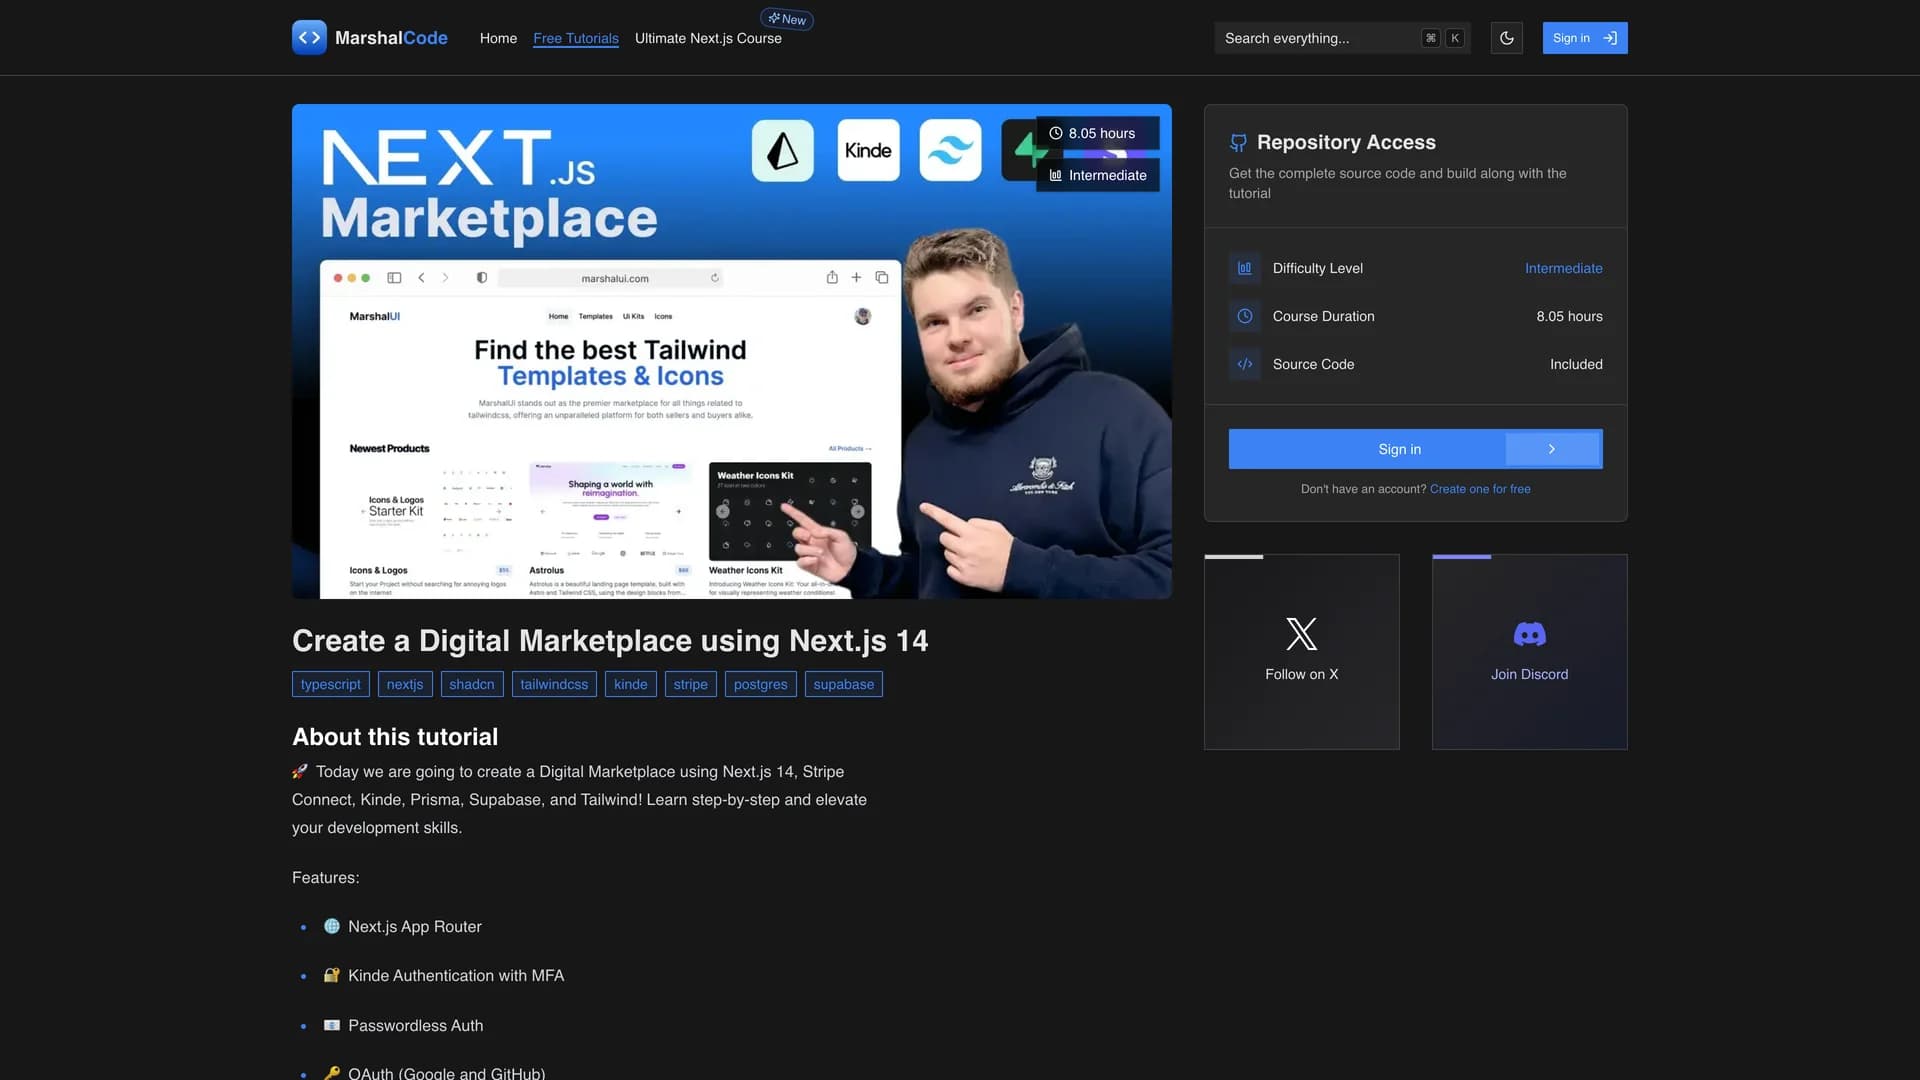Select the tailwindcss tag
Viewport: 1920px width, 1080px height.
coord(554,684)
